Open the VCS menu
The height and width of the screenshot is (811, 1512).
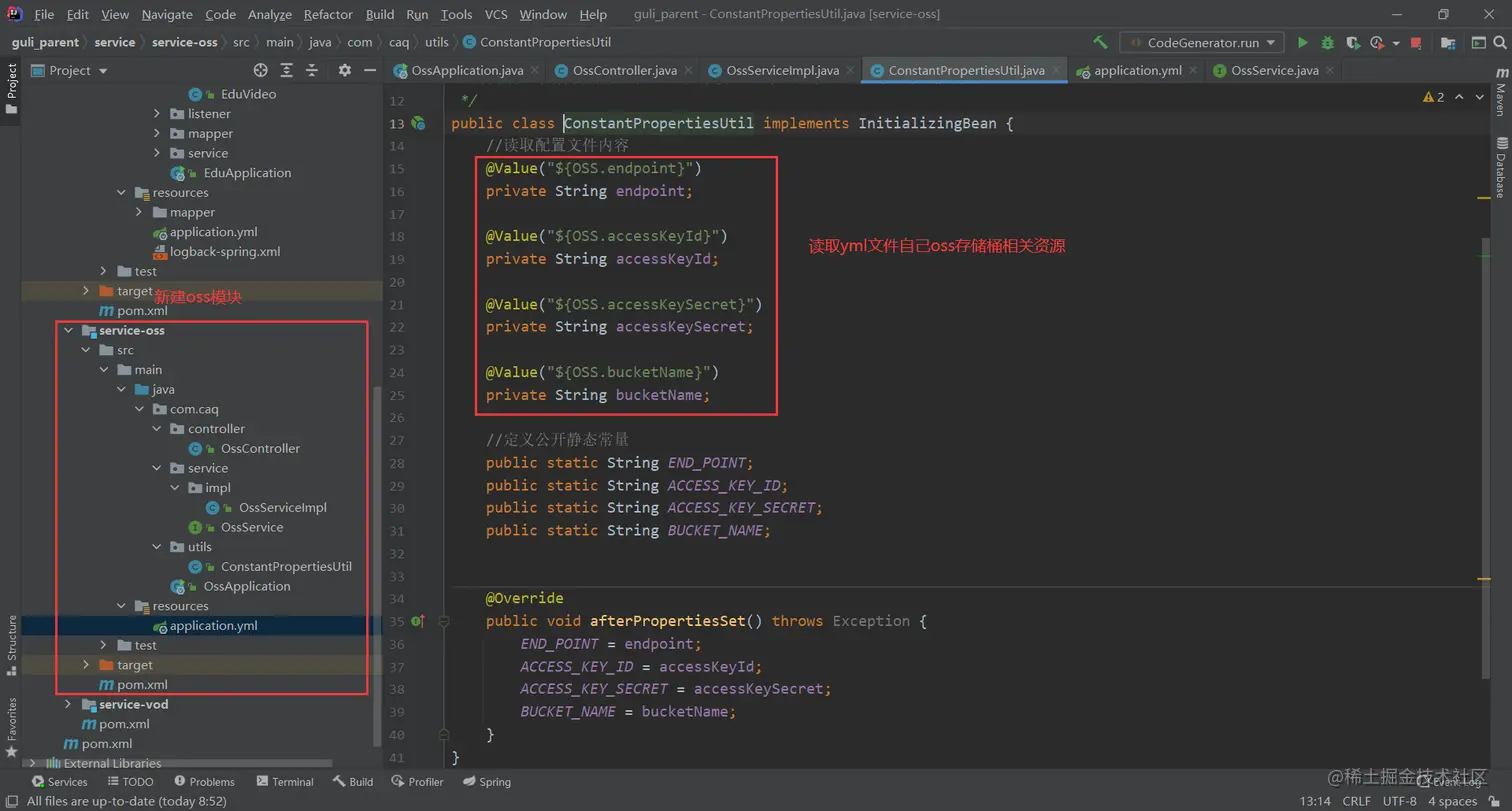pyautogui.click(x=496, y=14)
